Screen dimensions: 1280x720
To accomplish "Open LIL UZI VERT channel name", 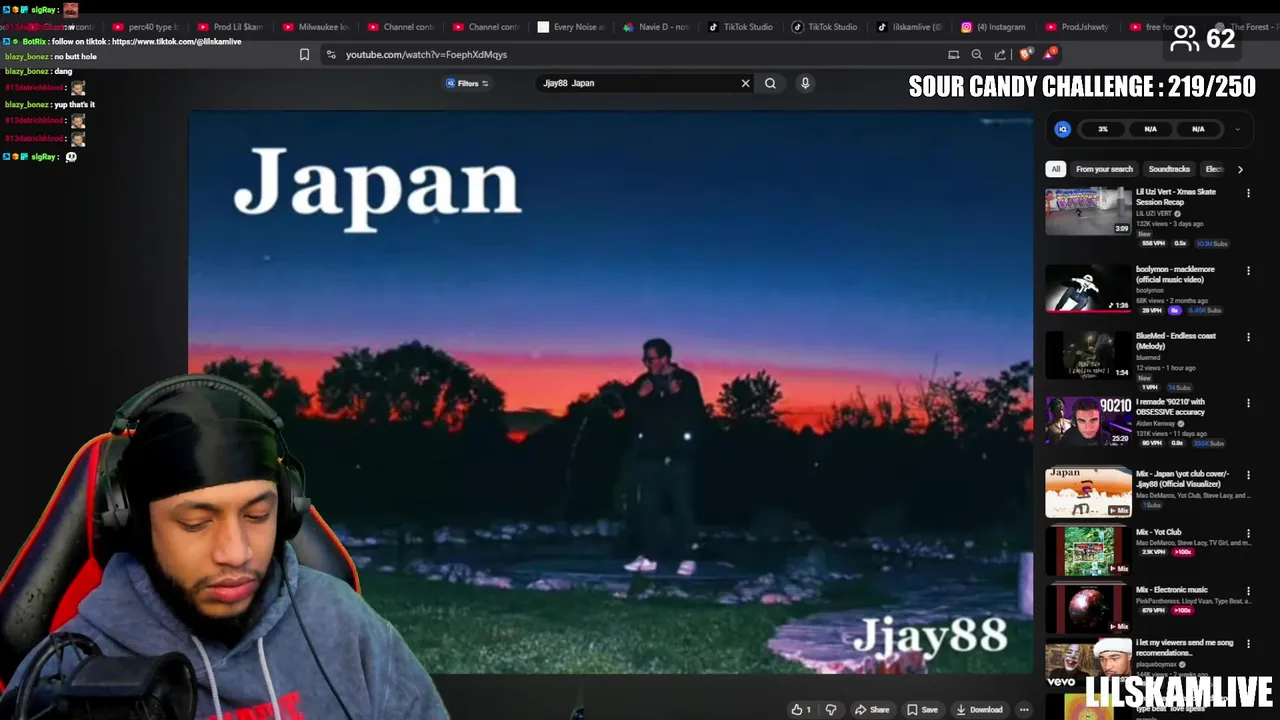I will 1156,213.
